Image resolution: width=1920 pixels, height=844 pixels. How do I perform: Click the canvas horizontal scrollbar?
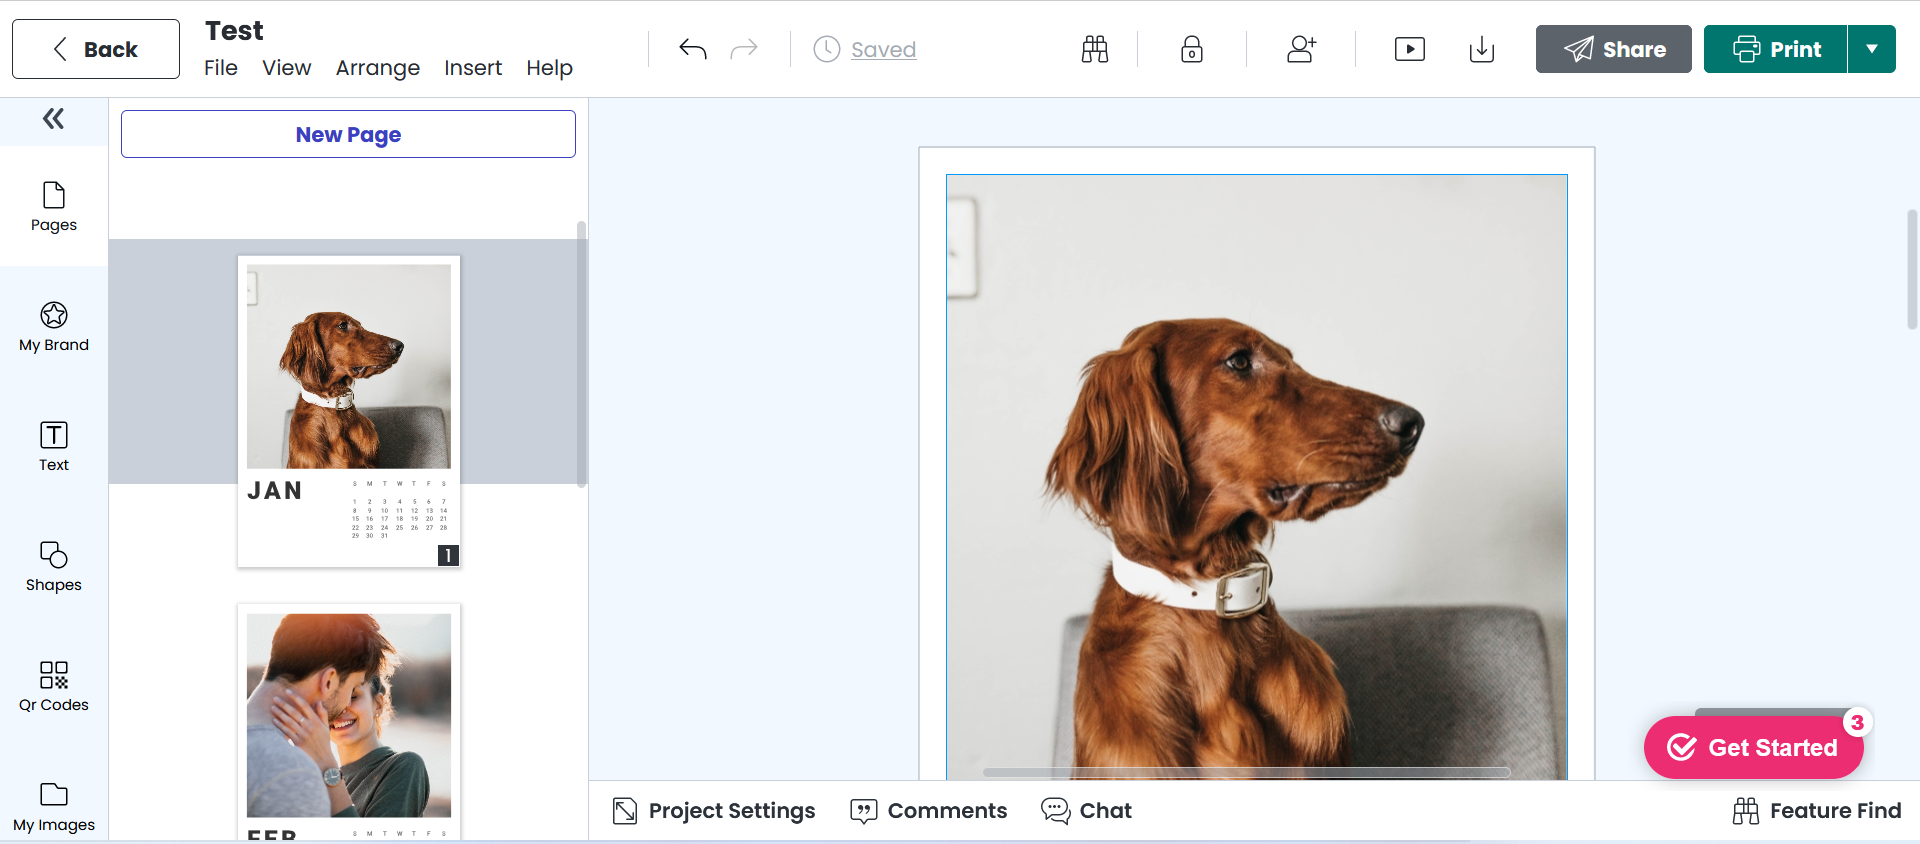tap(1246, 772)
